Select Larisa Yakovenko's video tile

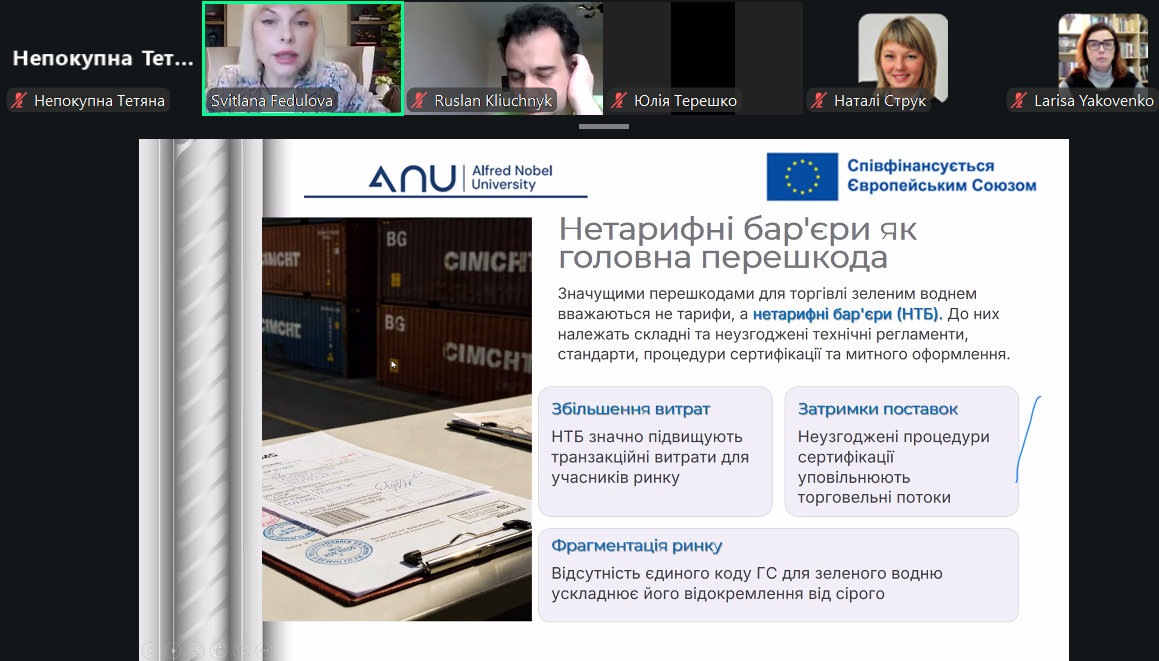coord(1103,50)
